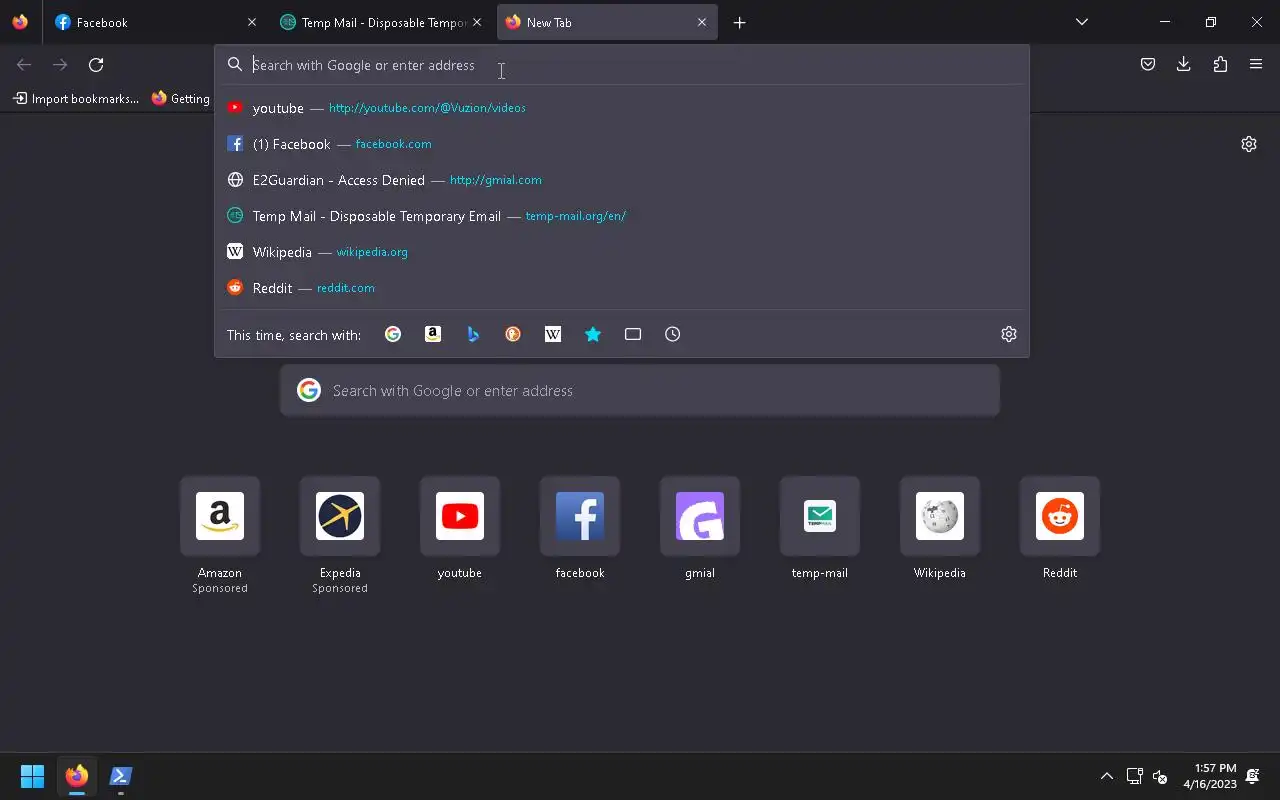Open Firefox View pinned icon
Viewport: 1280px width, 800px height.
pyautogui.click(x=20, y=22)
